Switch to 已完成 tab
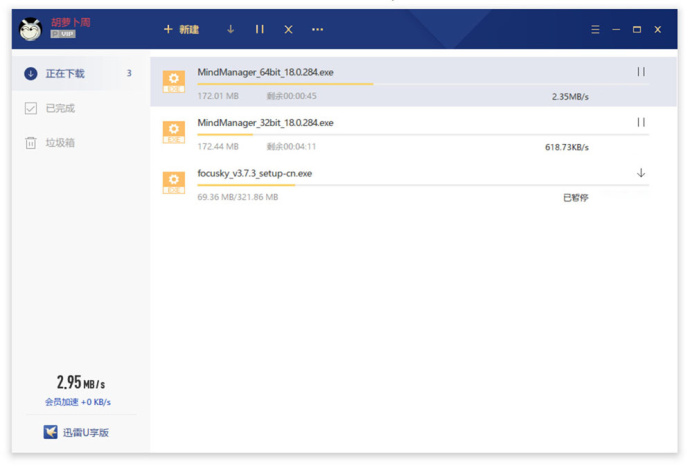Viewport: 690px width, 468px height. 81,108
